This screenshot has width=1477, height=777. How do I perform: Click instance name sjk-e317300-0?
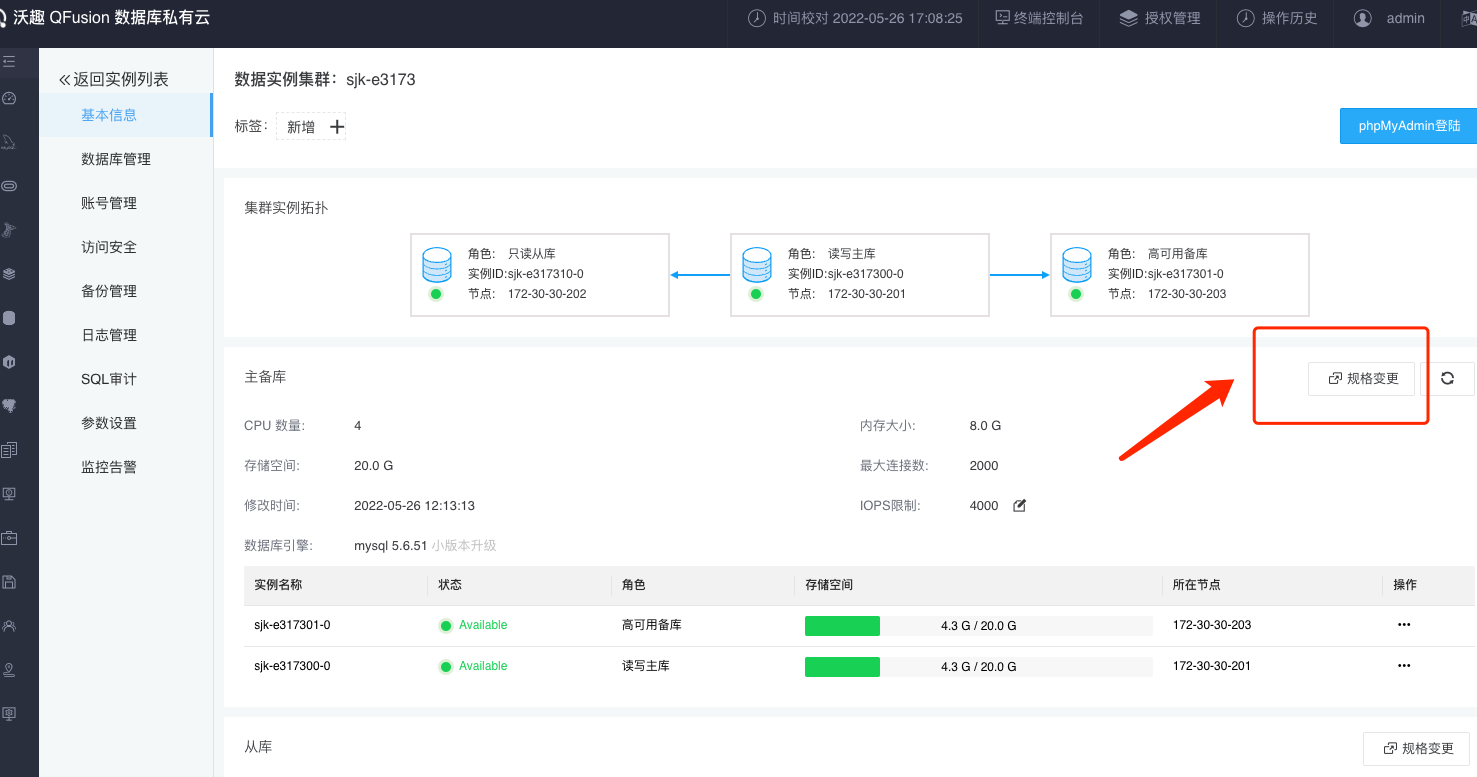(x=292, y=666)
